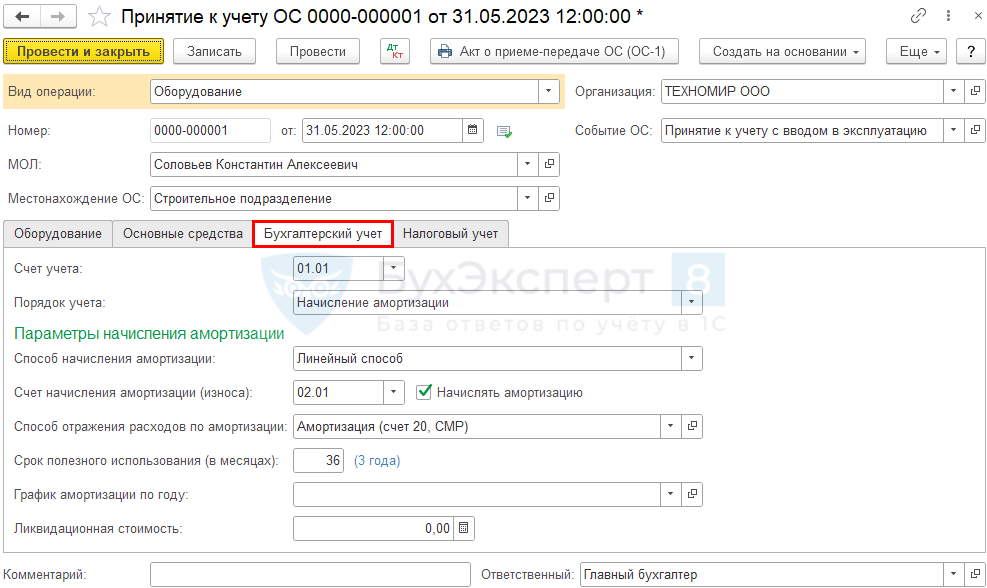Open the Создать на основании menu
987x588 pixels.
pyautogui.click(x=781, y=51)
